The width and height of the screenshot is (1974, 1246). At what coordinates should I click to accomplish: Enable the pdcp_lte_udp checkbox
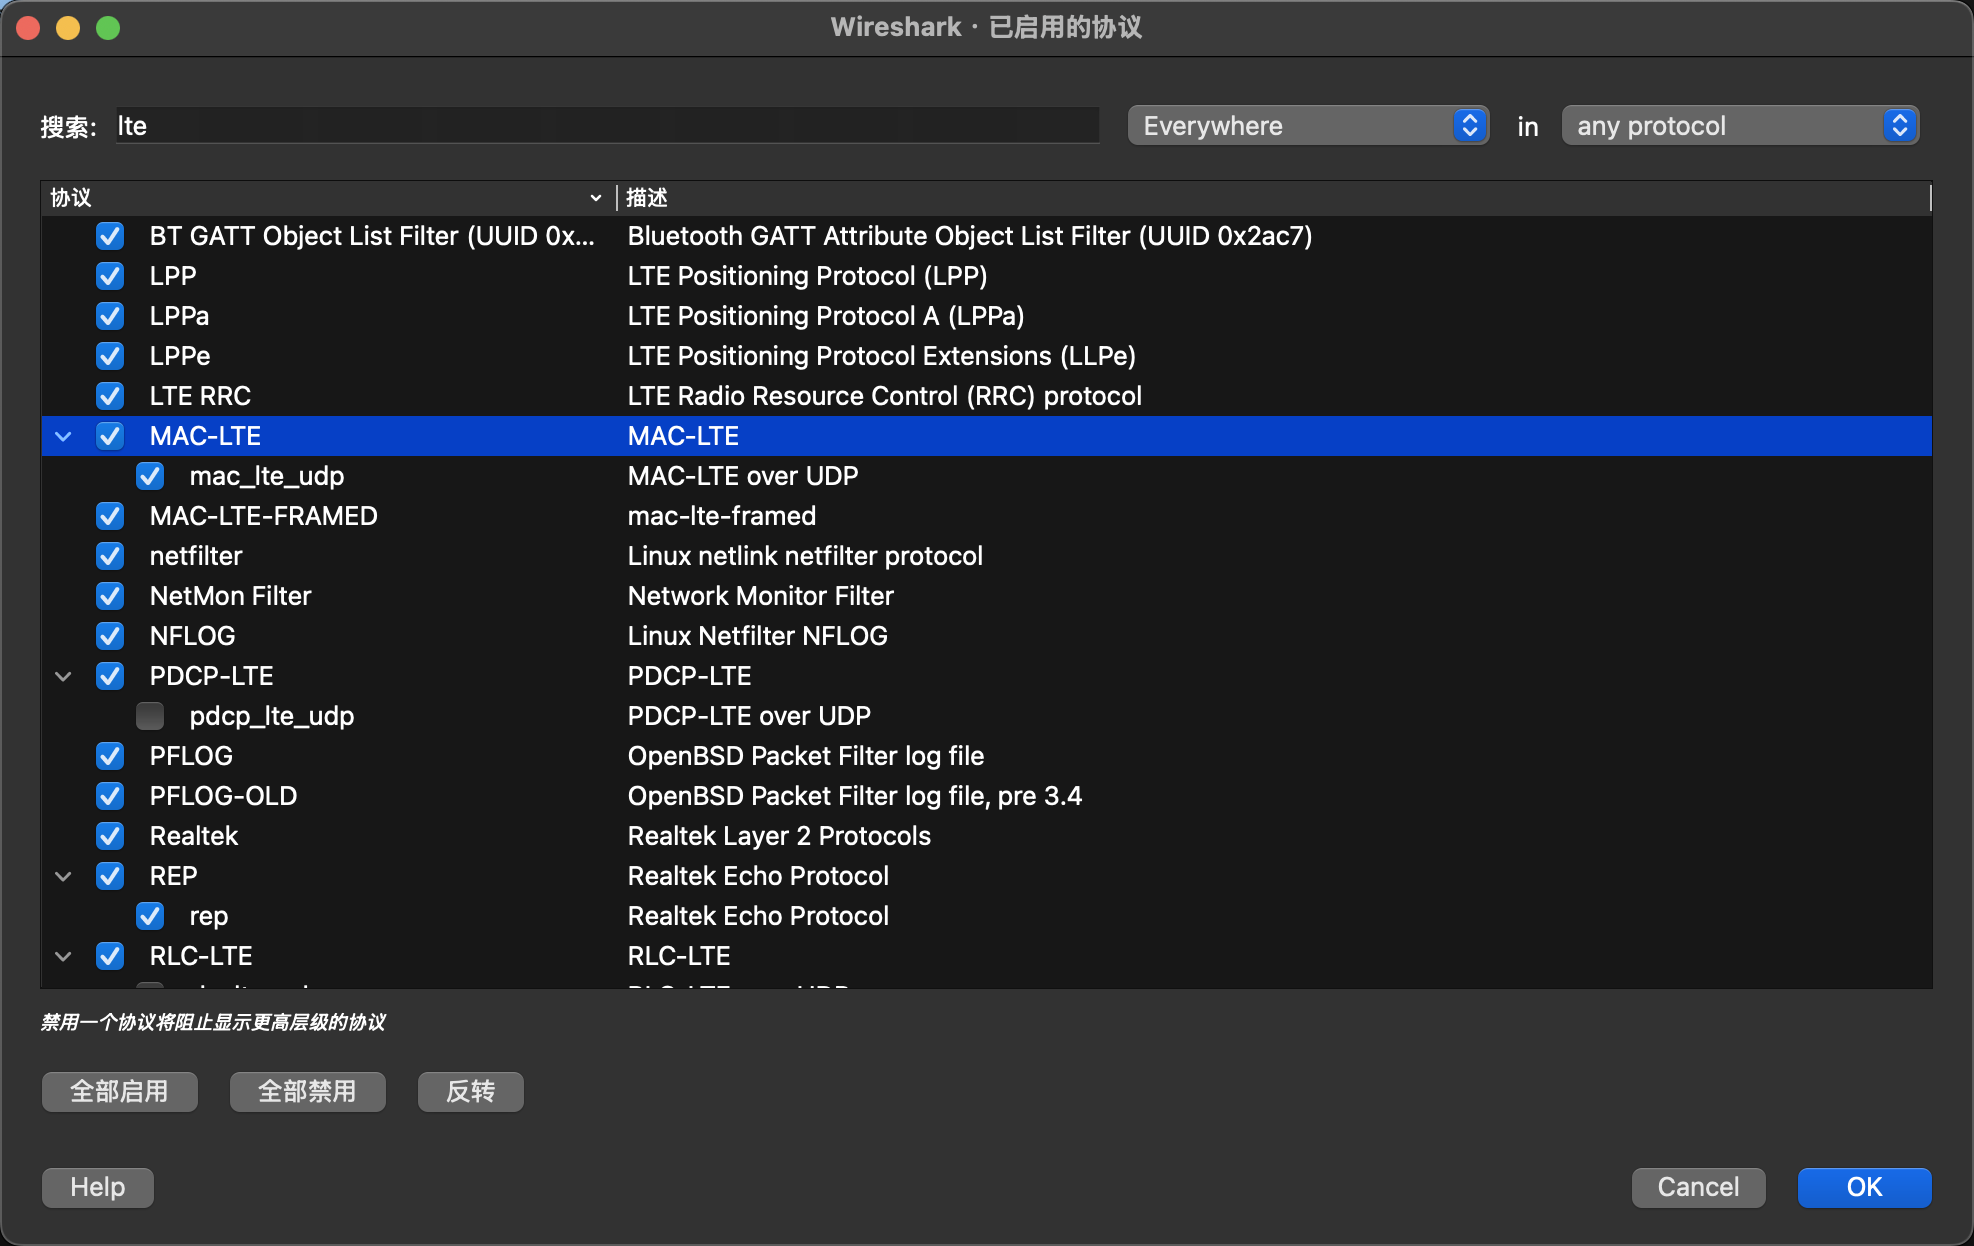click(150, 716)
